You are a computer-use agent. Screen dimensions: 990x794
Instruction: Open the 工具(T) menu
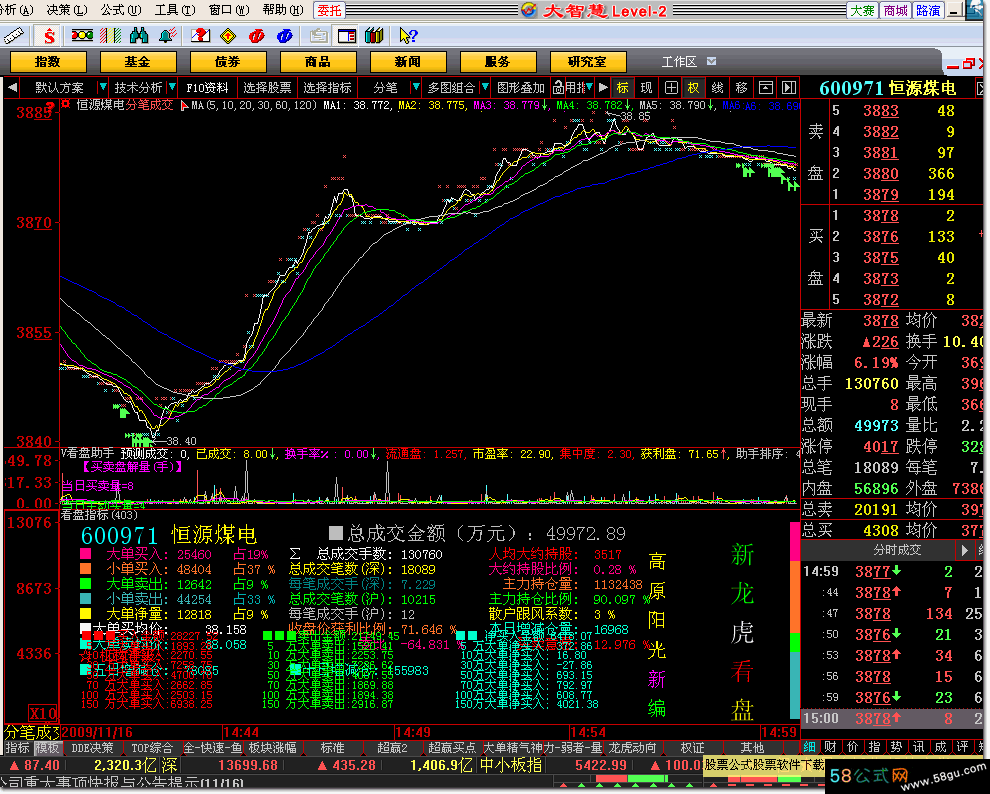tap(175, 10)
